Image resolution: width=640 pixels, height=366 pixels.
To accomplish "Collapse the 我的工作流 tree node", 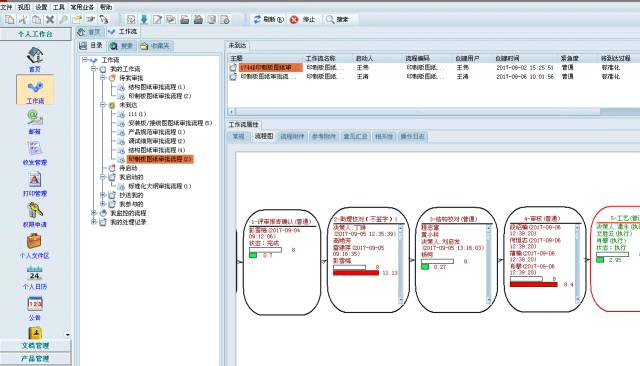I will pyautogui.click(x=94, y=69).
